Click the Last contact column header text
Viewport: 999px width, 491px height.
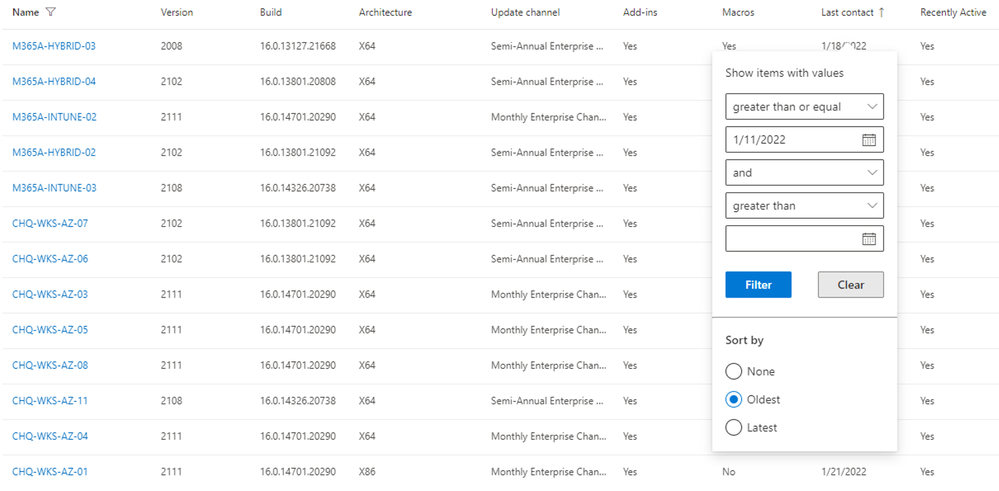click(x=848, y=12)
